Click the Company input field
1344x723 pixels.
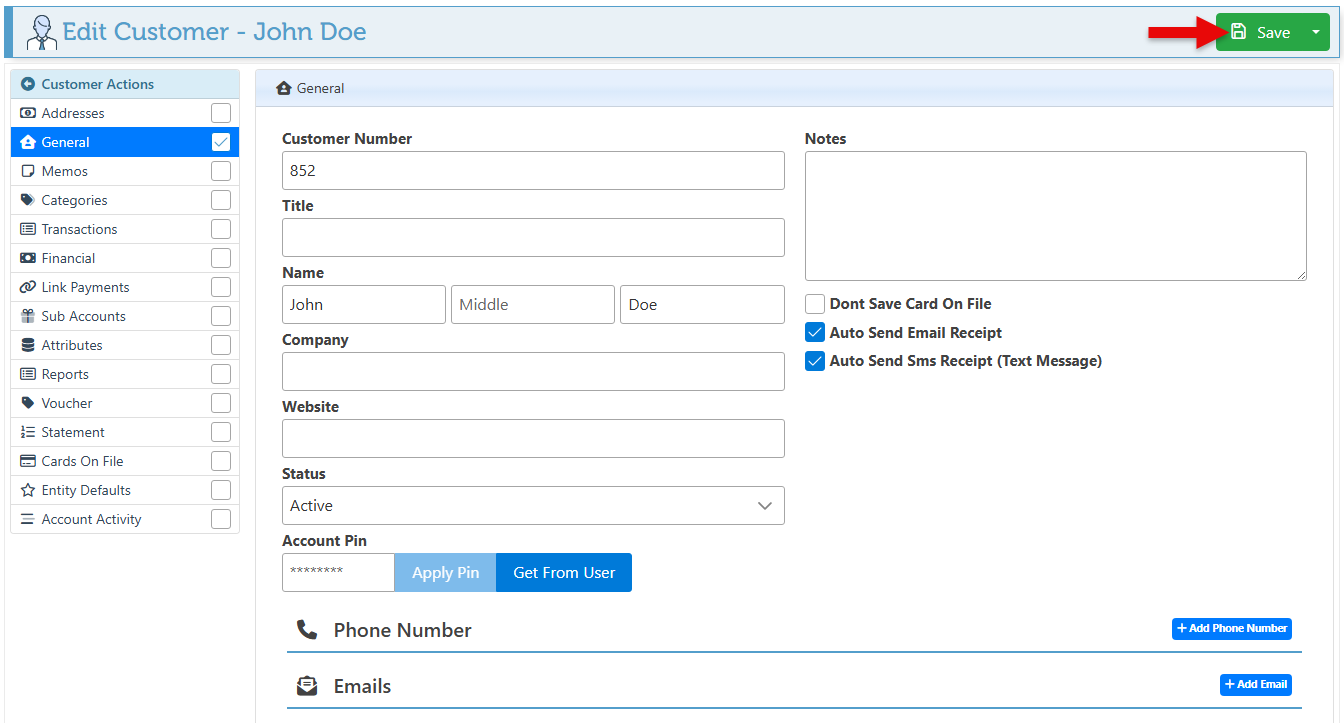pyautogui.click(x=533, y=371)
